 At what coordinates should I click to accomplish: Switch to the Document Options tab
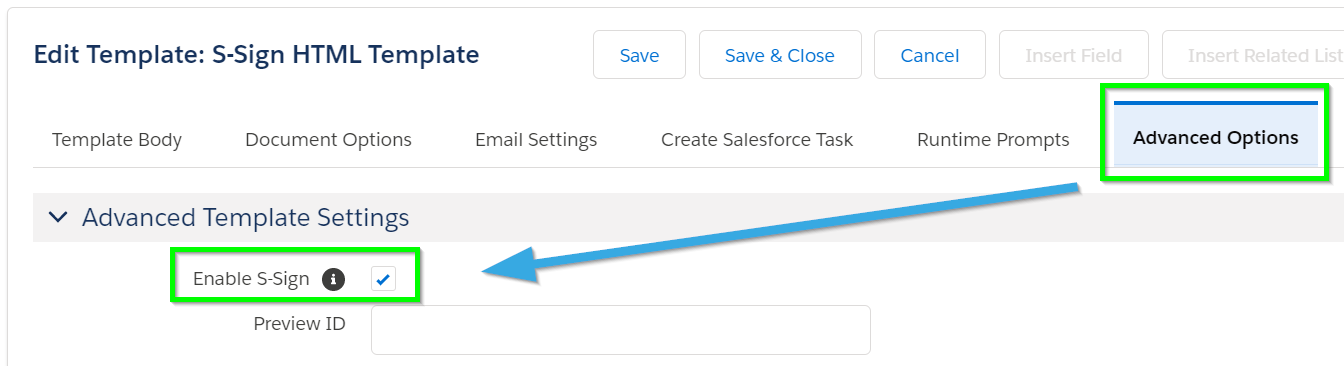click(328, 140)
